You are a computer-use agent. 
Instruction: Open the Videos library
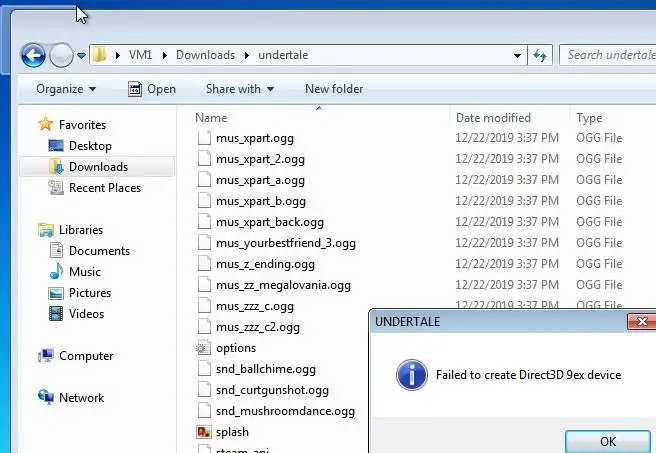coord(86,314)
